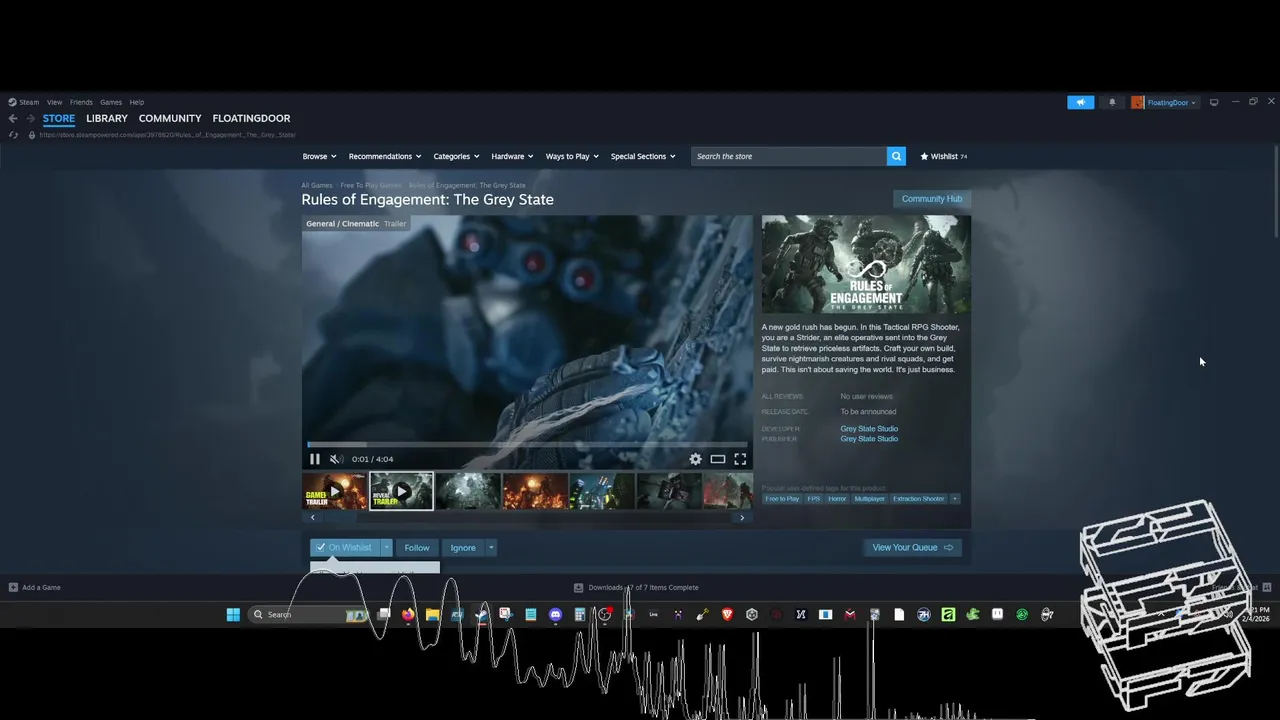Go to the STORE tab

[x=59, y=118]
